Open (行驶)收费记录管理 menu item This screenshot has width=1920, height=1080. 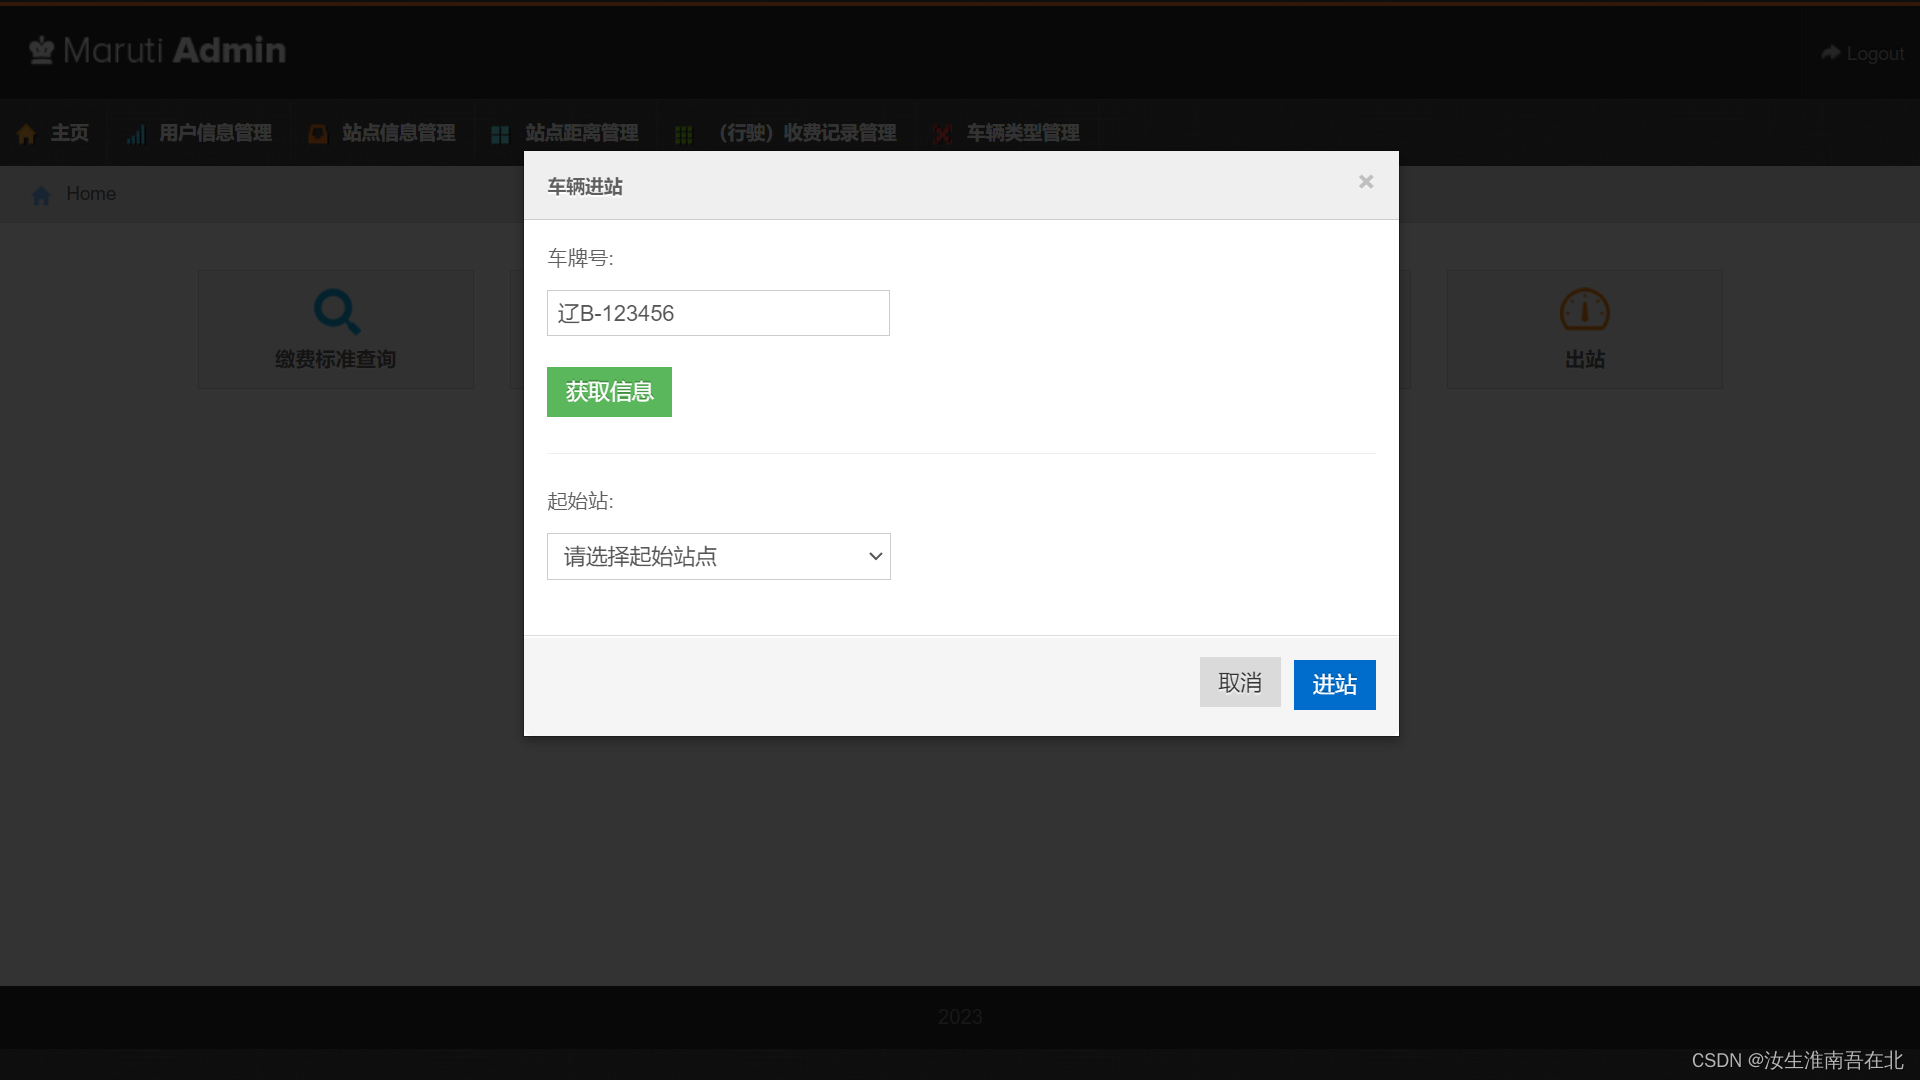[786, 133]
